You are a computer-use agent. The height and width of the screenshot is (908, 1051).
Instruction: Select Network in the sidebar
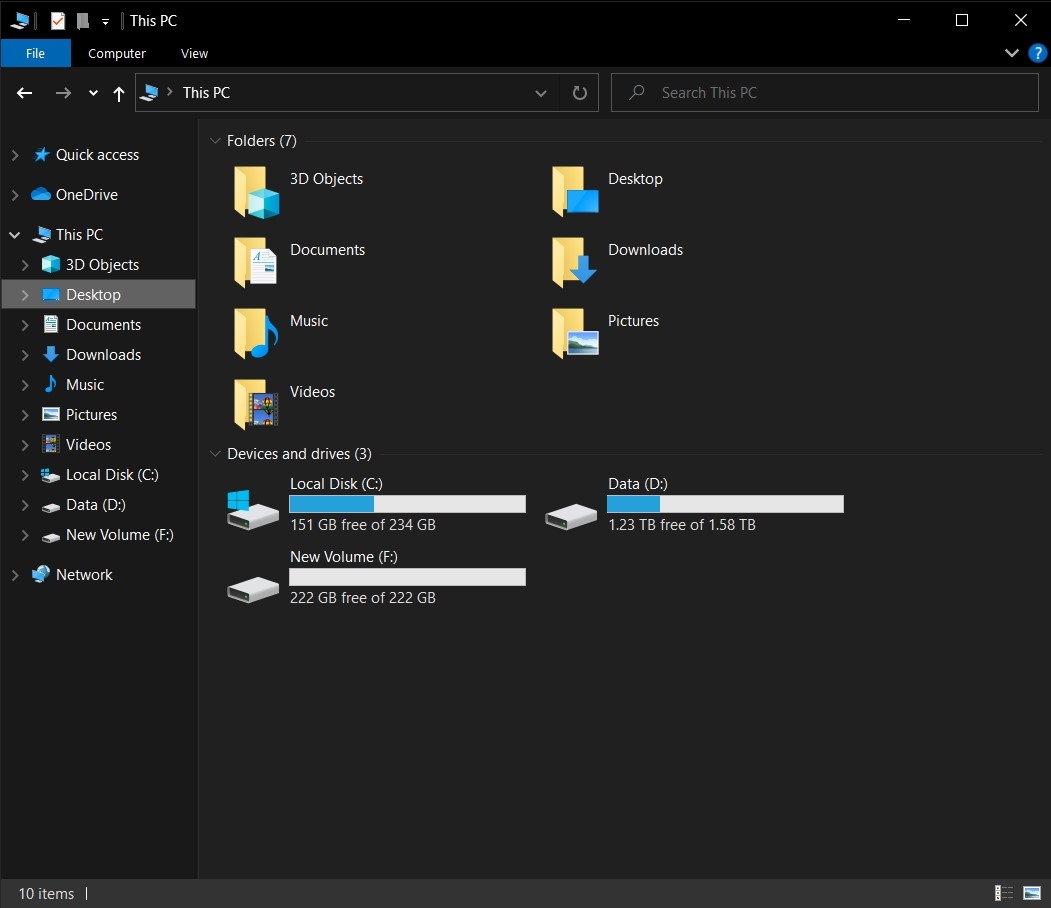coord(86,574)
